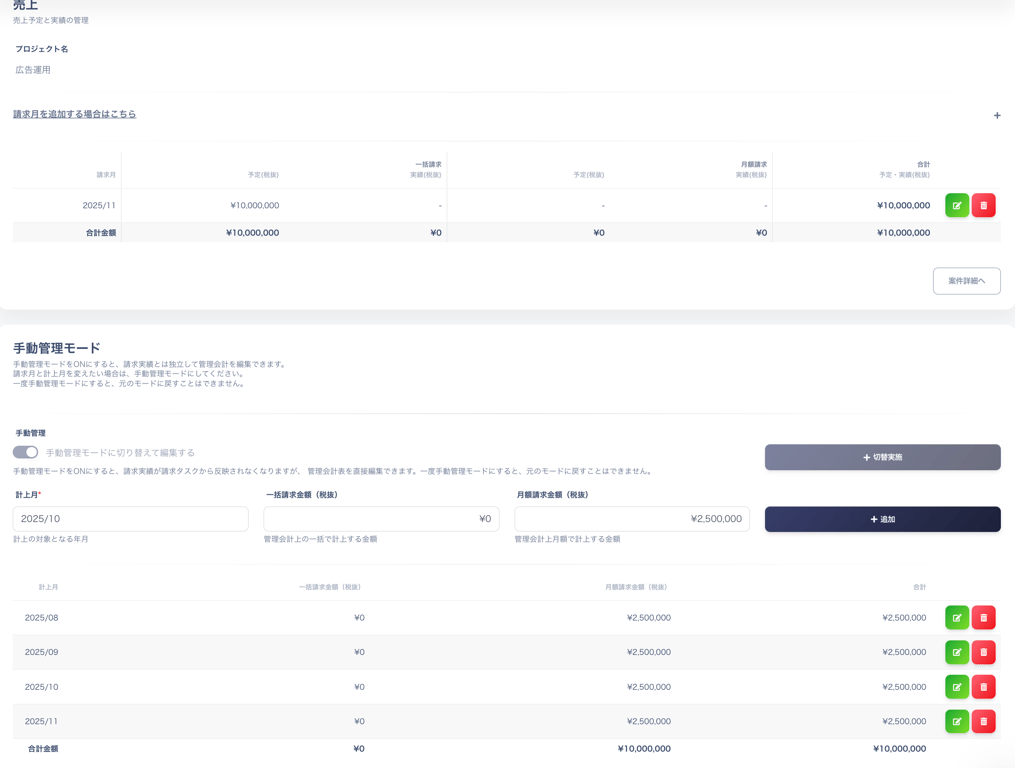This screenshot has height=768, width=1015.
Task: Expand the add billing month section with plus
Action: coord(997,115)
